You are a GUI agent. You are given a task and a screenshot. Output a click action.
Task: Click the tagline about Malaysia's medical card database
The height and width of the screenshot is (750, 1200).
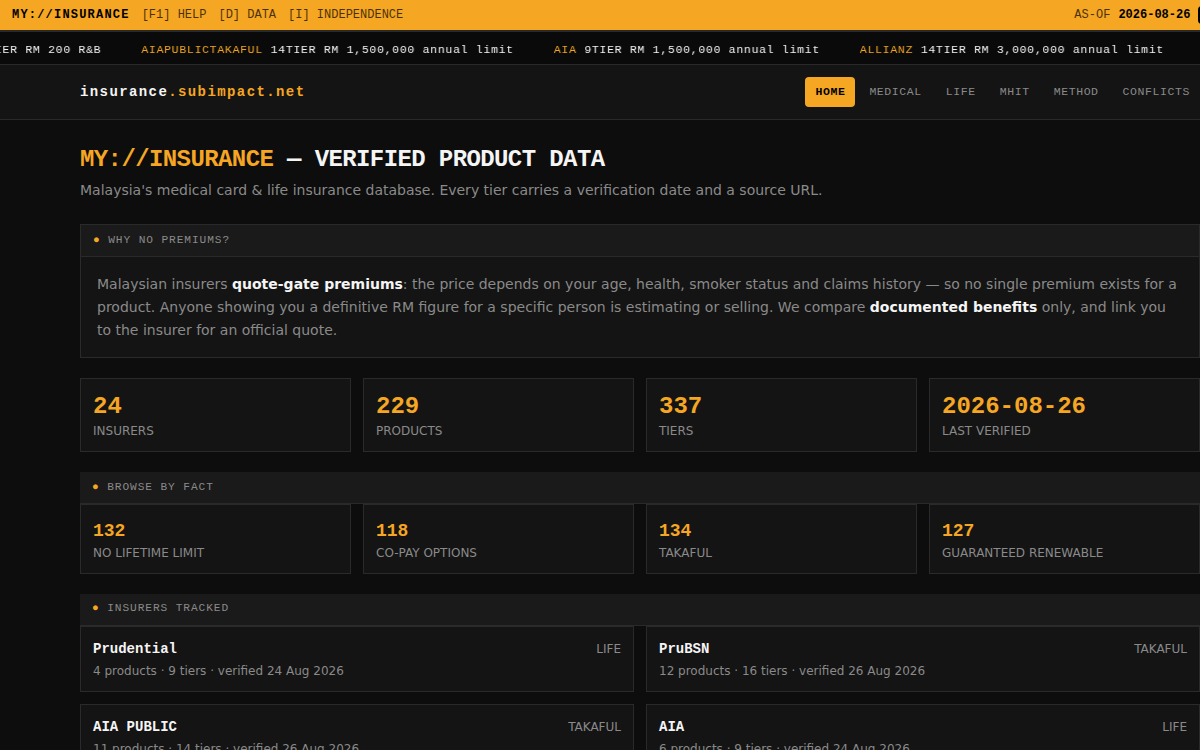[451, 190]
